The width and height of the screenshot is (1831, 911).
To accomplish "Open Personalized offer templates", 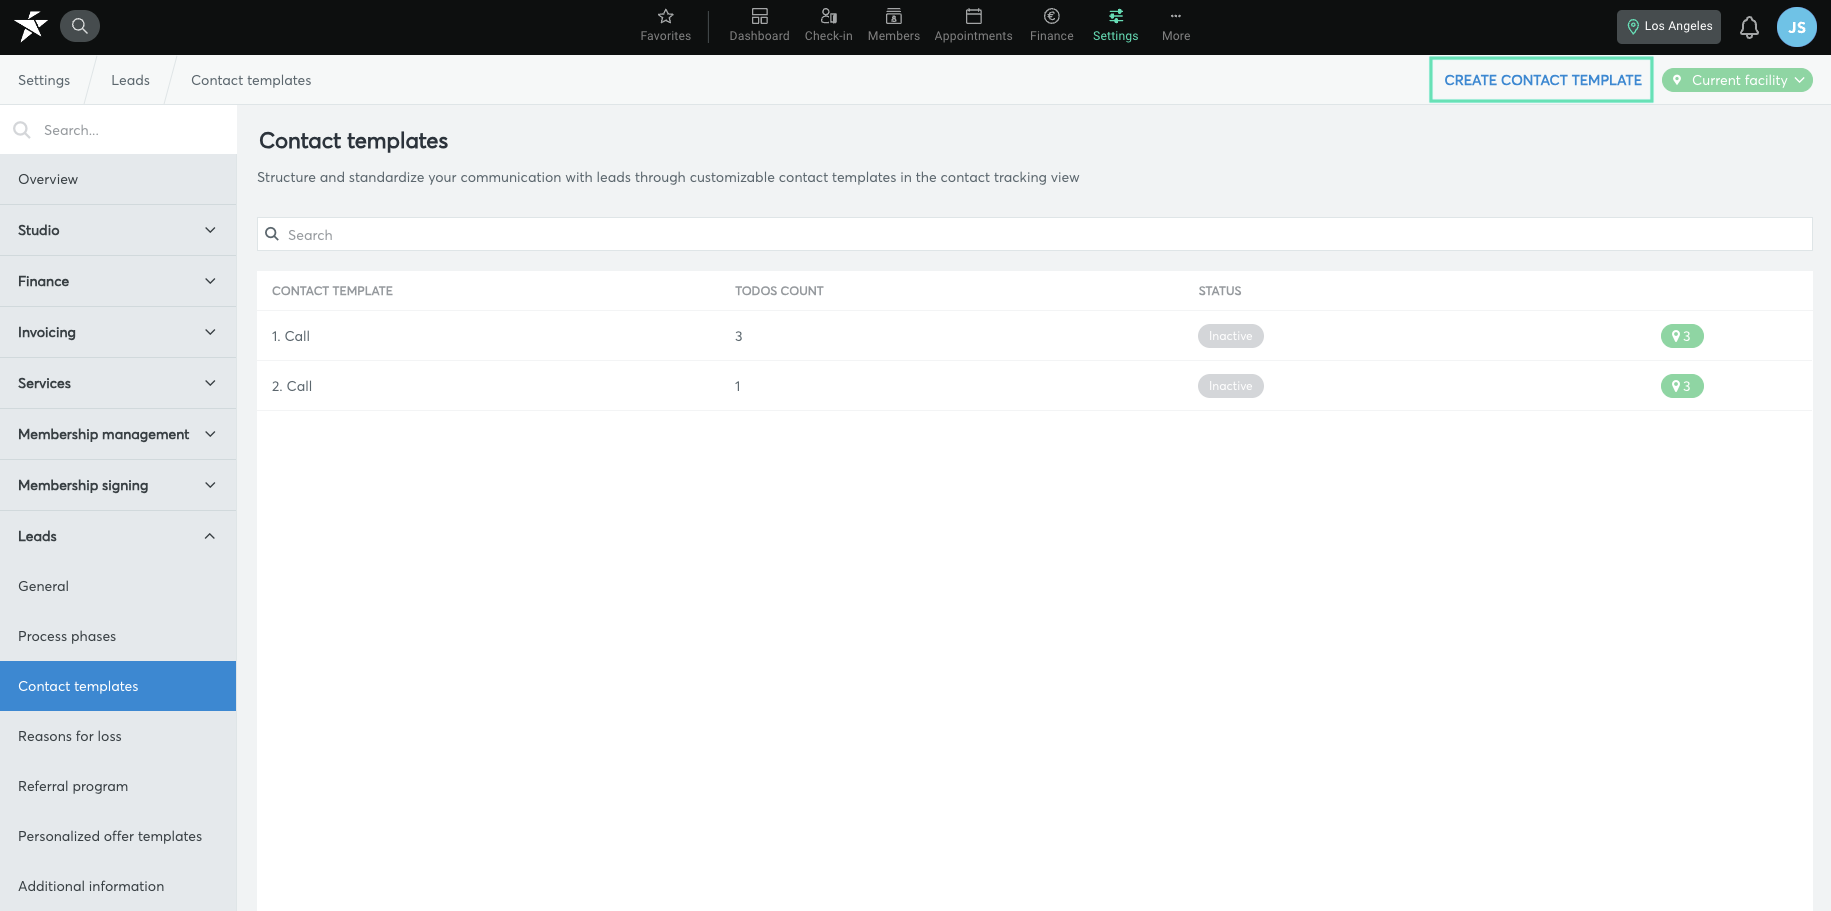I will pos(118,836).
